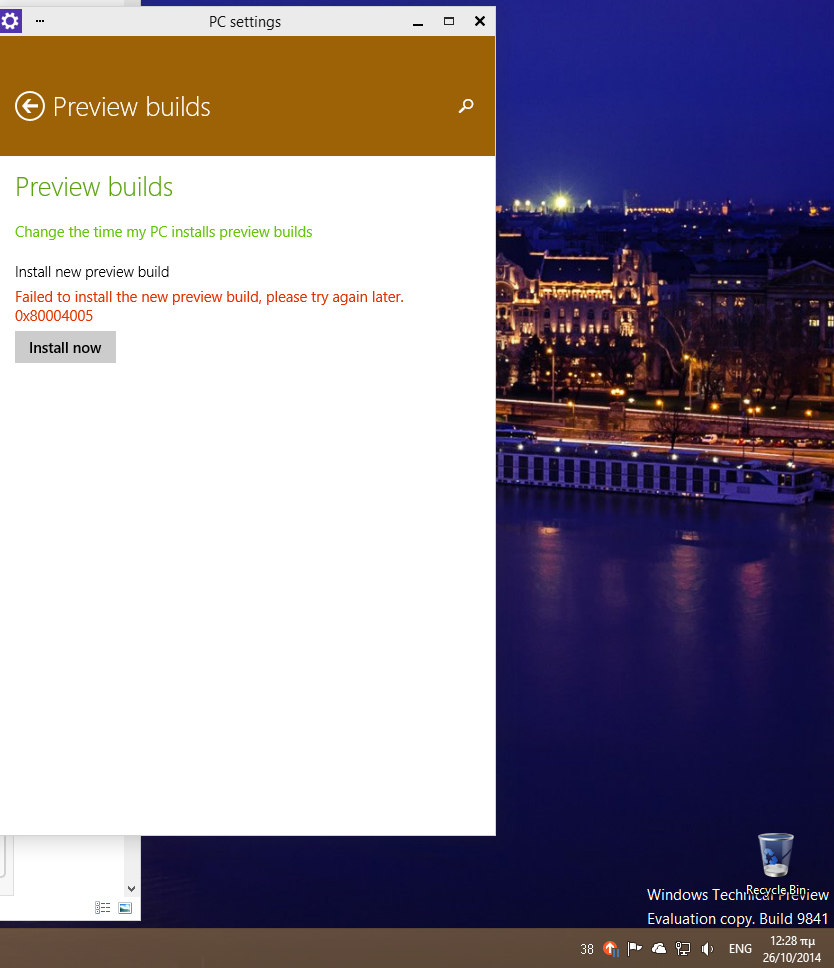
Task: Click the error code text 0x80004005
Action: [x=54, y=316]
